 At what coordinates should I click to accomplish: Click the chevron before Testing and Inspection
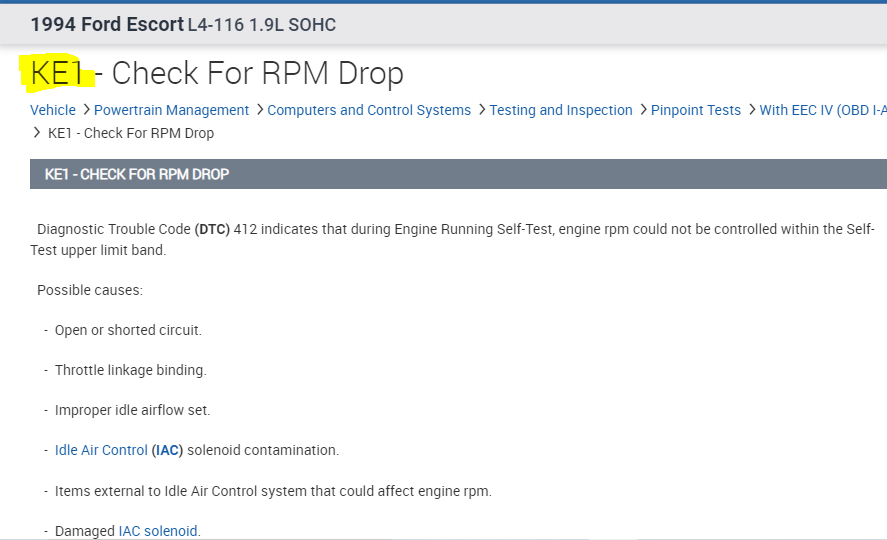tap(482, 110)
